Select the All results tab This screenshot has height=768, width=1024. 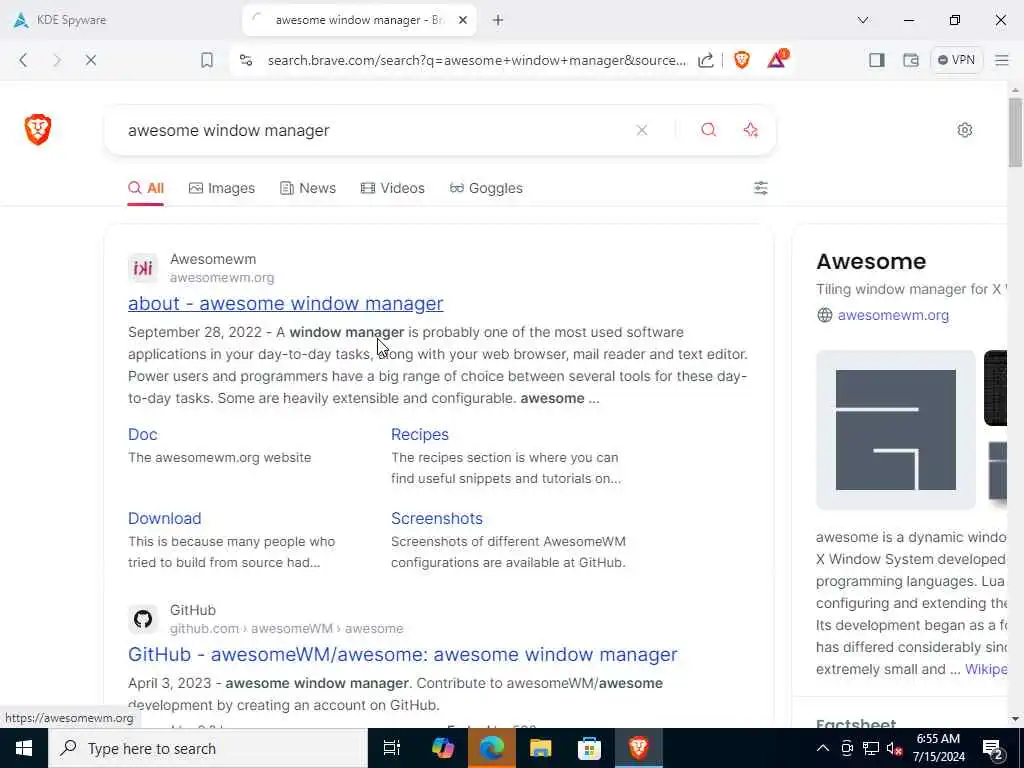pos(146,188)
